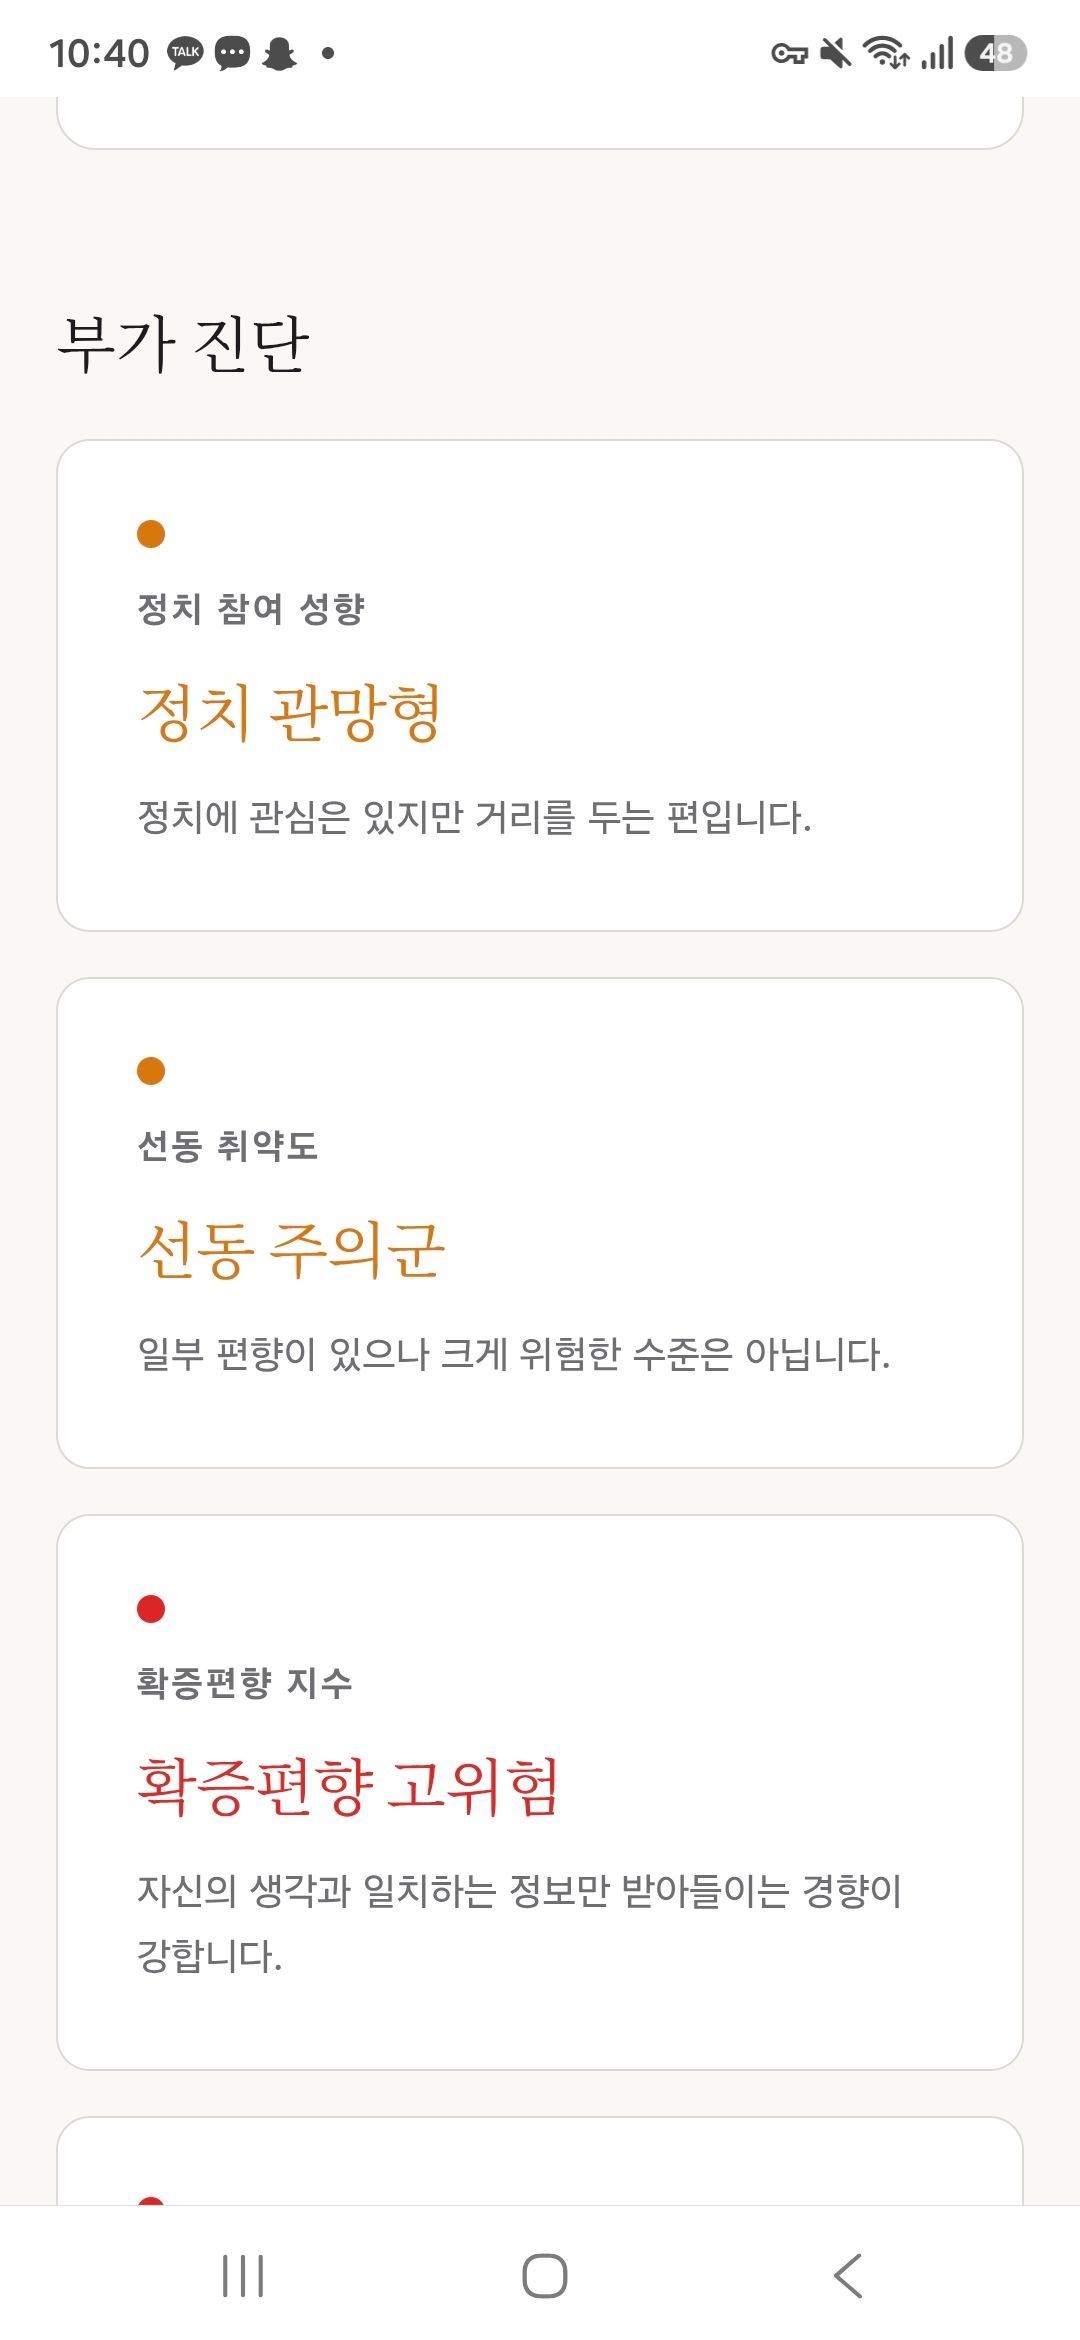
Task: Tap the KakaoTalk notification icon
Action: pyautogui.click(x=185, y=53)
